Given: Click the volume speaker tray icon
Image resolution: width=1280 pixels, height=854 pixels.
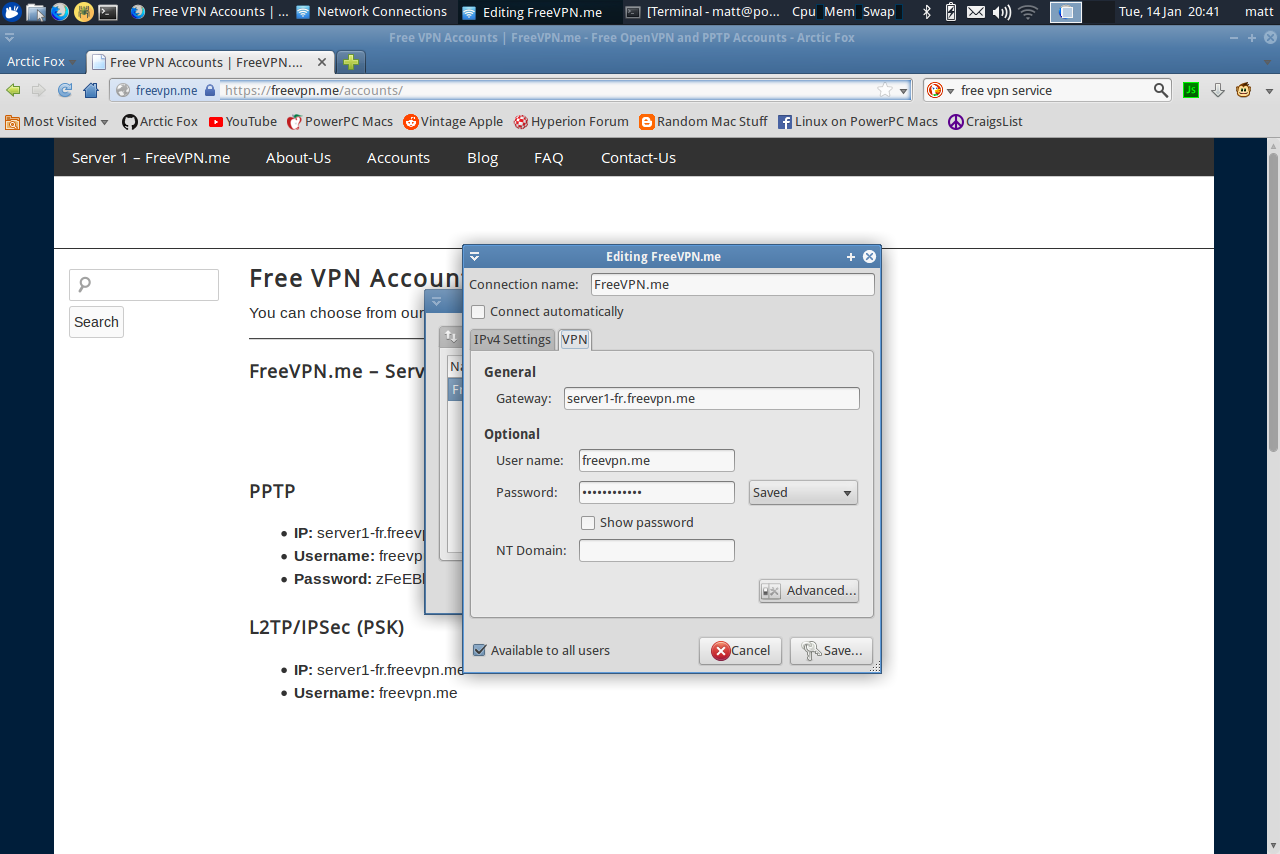Looking at the screenshot, I should pyautogui.click(x=1001, y=12).
